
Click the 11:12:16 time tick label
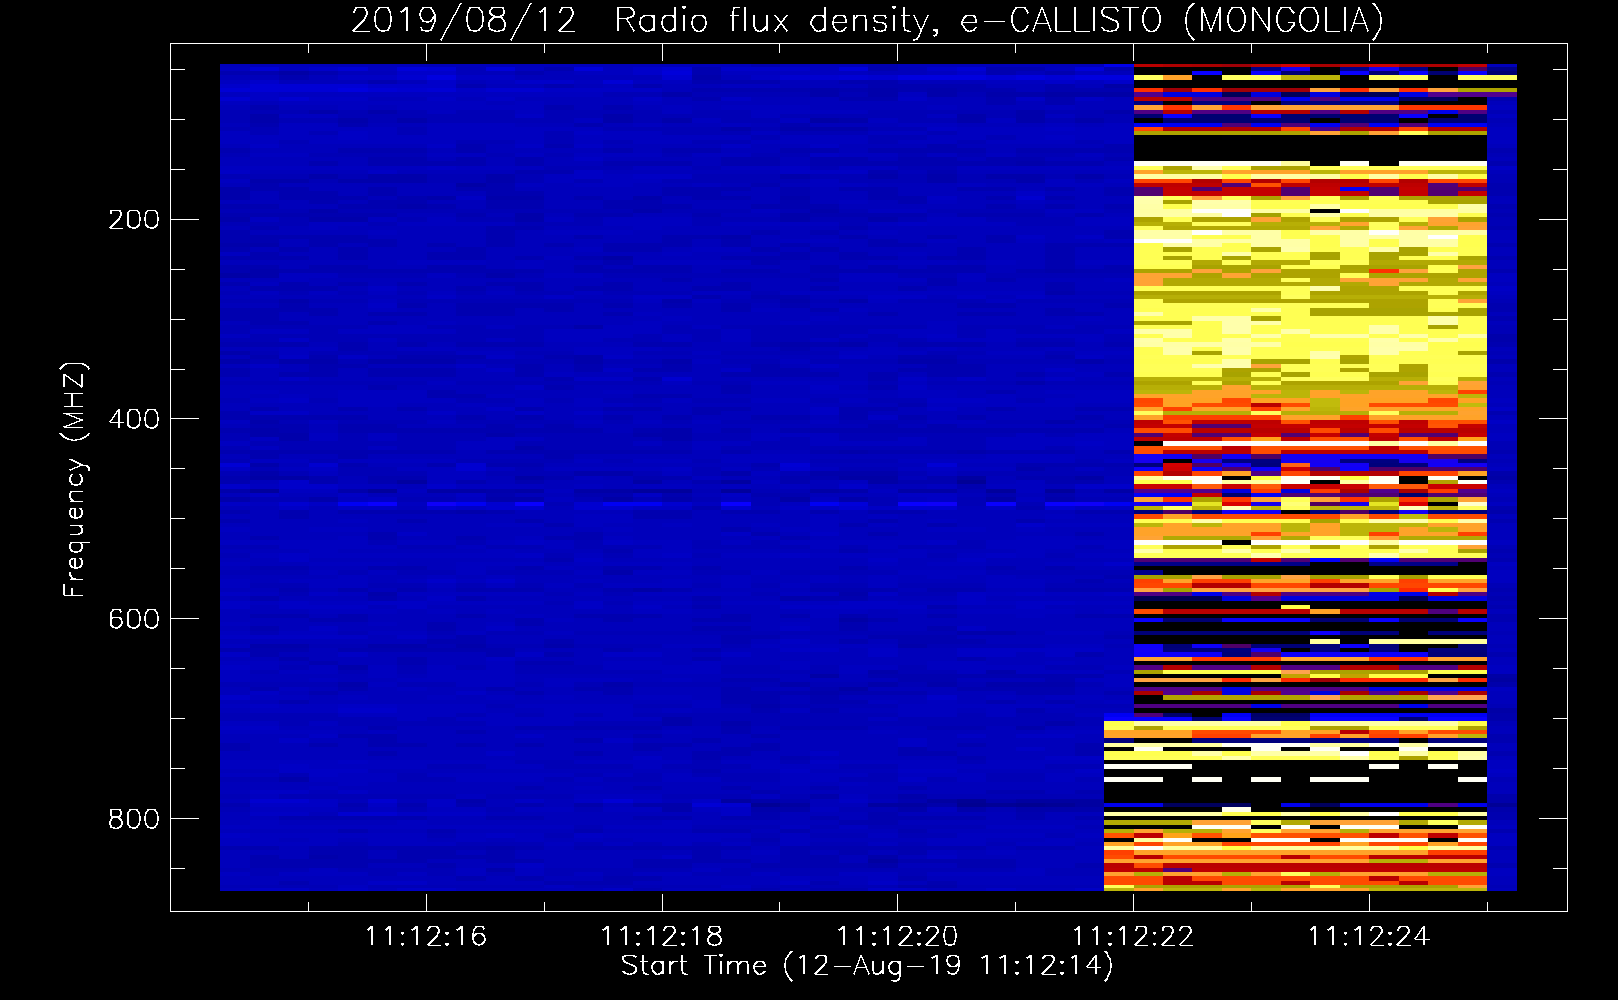(426, 936)
